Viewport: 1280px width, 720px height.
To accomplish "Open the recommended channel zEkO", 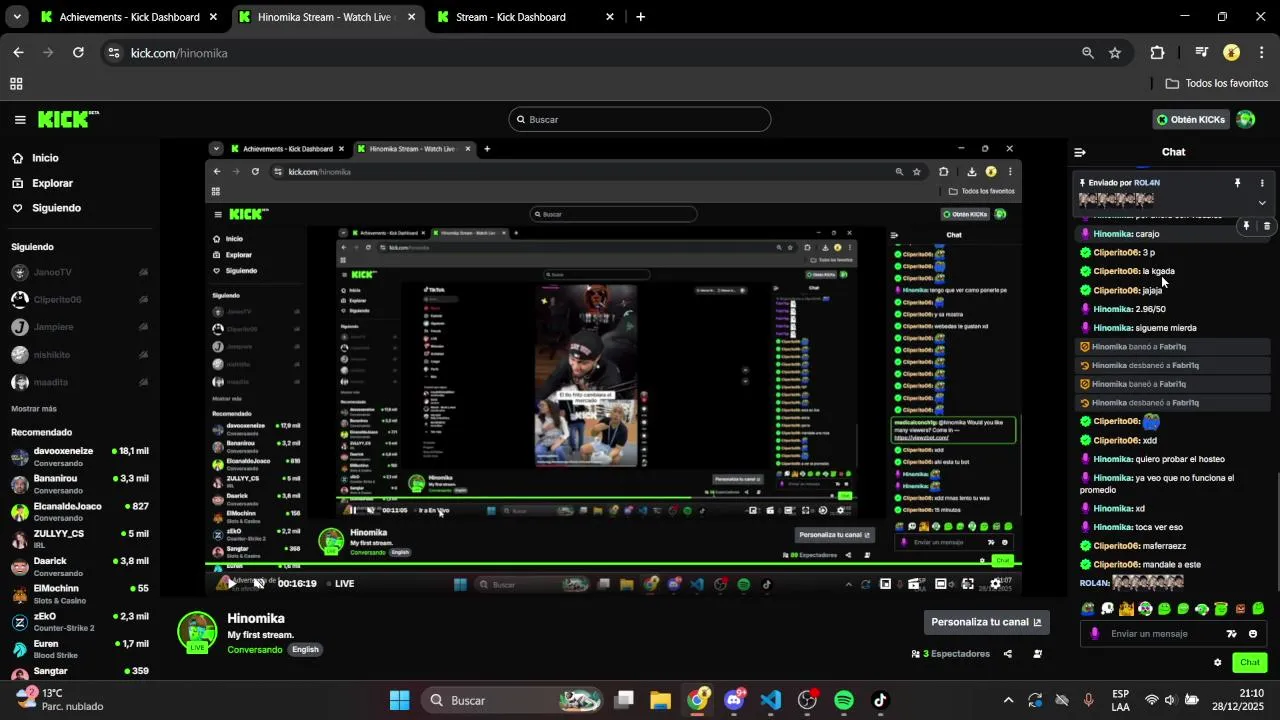I will [80, 621].
